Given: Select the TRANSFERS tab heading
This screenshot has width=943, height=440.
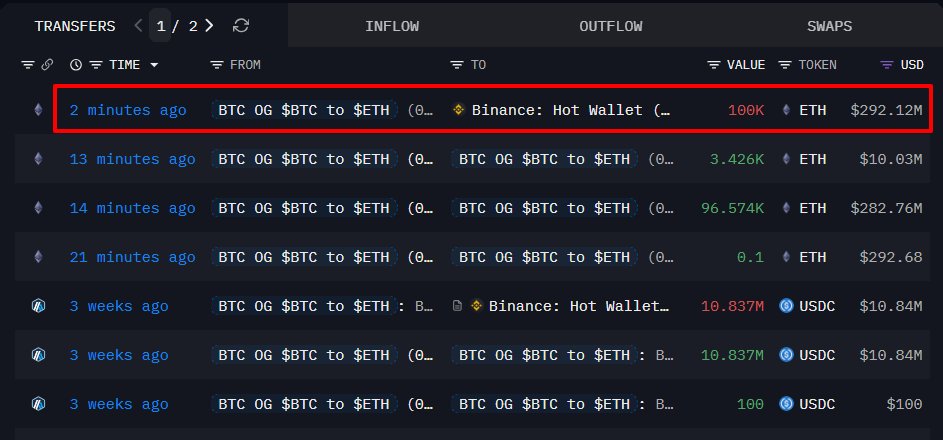Looking at the screenshot, I should tap(75, 26).
